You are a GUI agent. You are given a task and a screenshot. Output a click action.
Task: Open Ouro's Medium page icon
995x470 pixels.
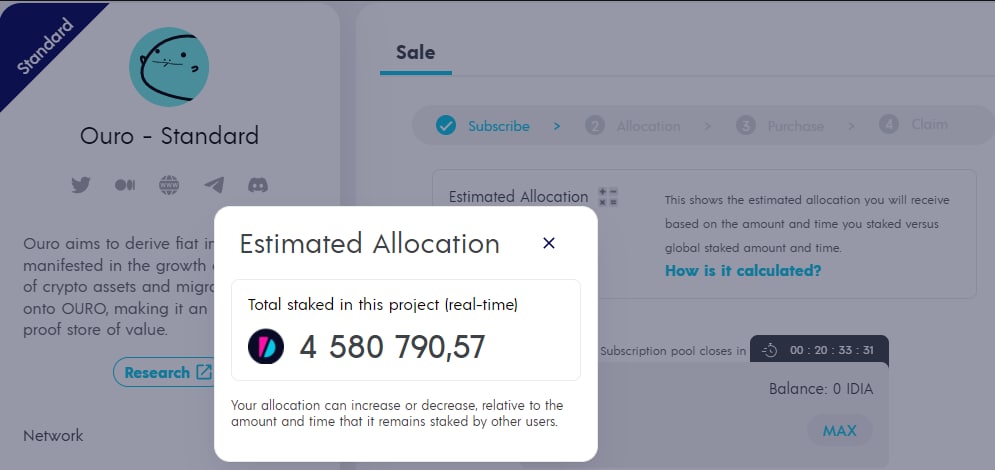[125, 185]
